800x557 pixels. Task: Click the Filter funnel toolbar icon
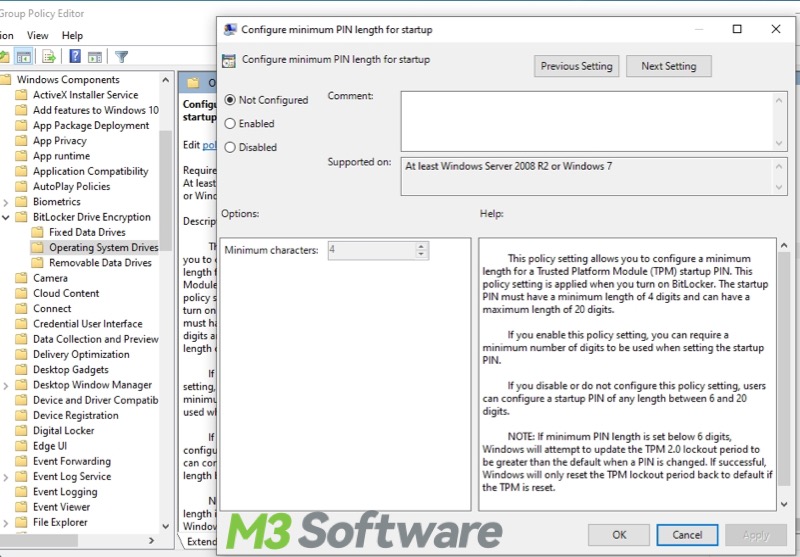click(121, 57)
